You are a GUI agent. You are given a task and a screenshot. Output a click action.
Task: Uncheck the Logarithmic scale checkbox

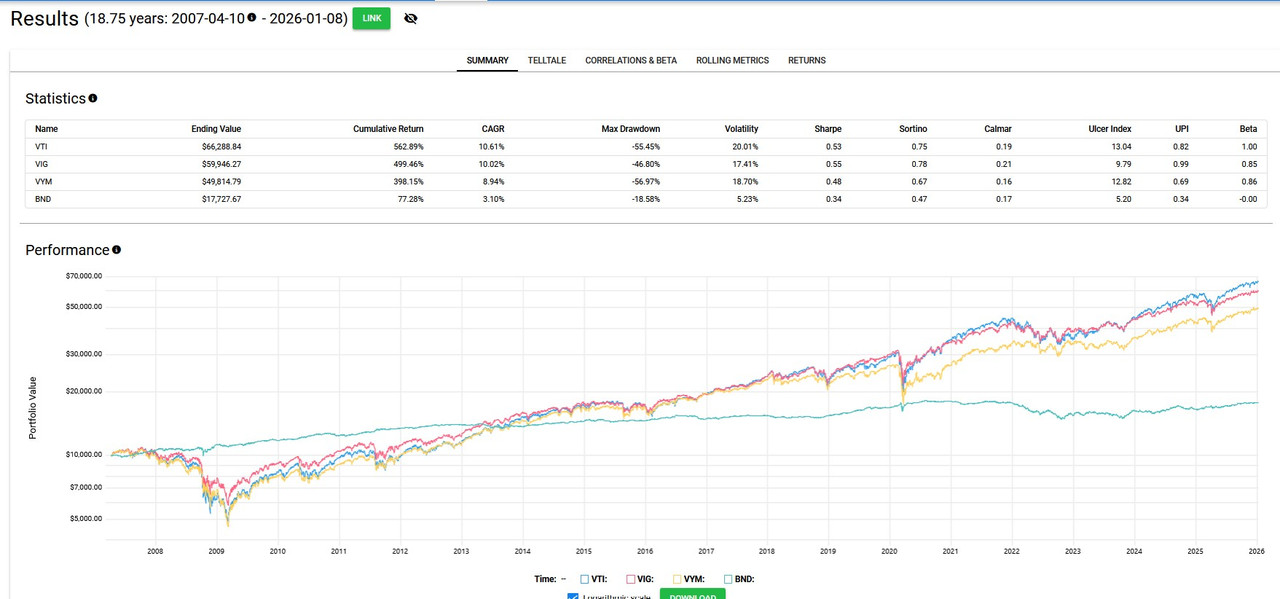(573, 597)
